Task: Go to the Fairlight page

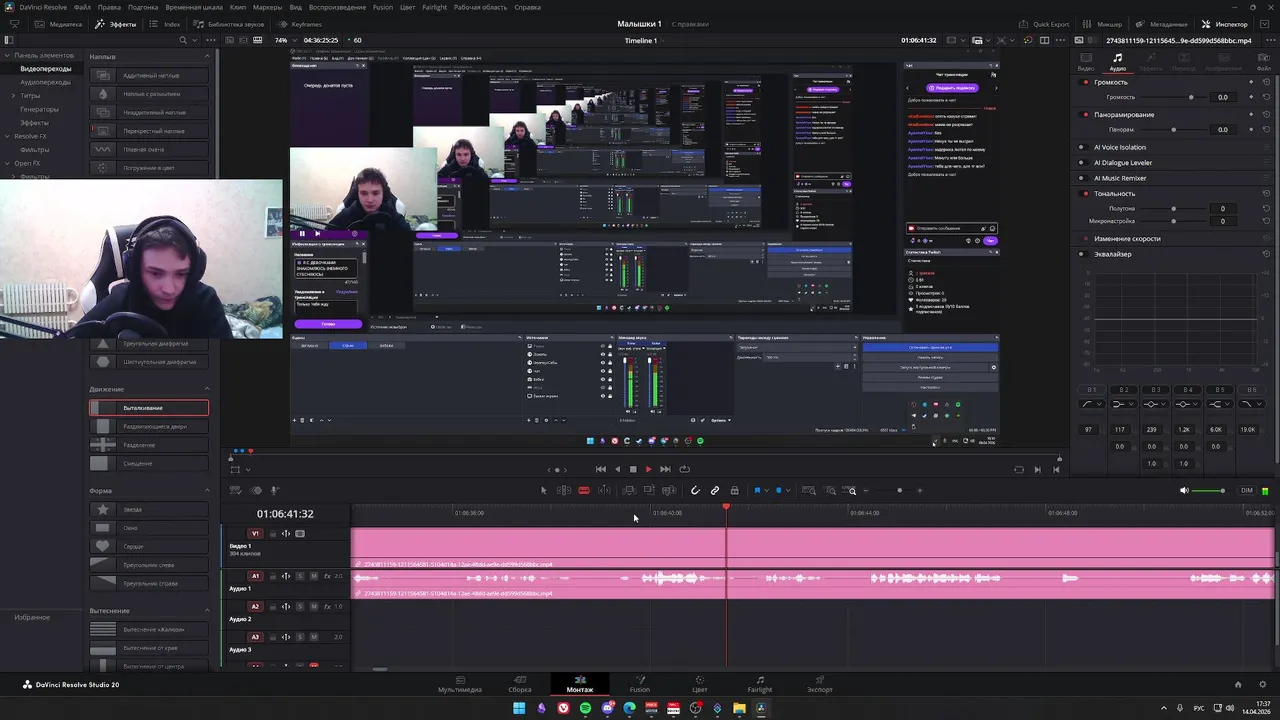Action: pos(760,684)
